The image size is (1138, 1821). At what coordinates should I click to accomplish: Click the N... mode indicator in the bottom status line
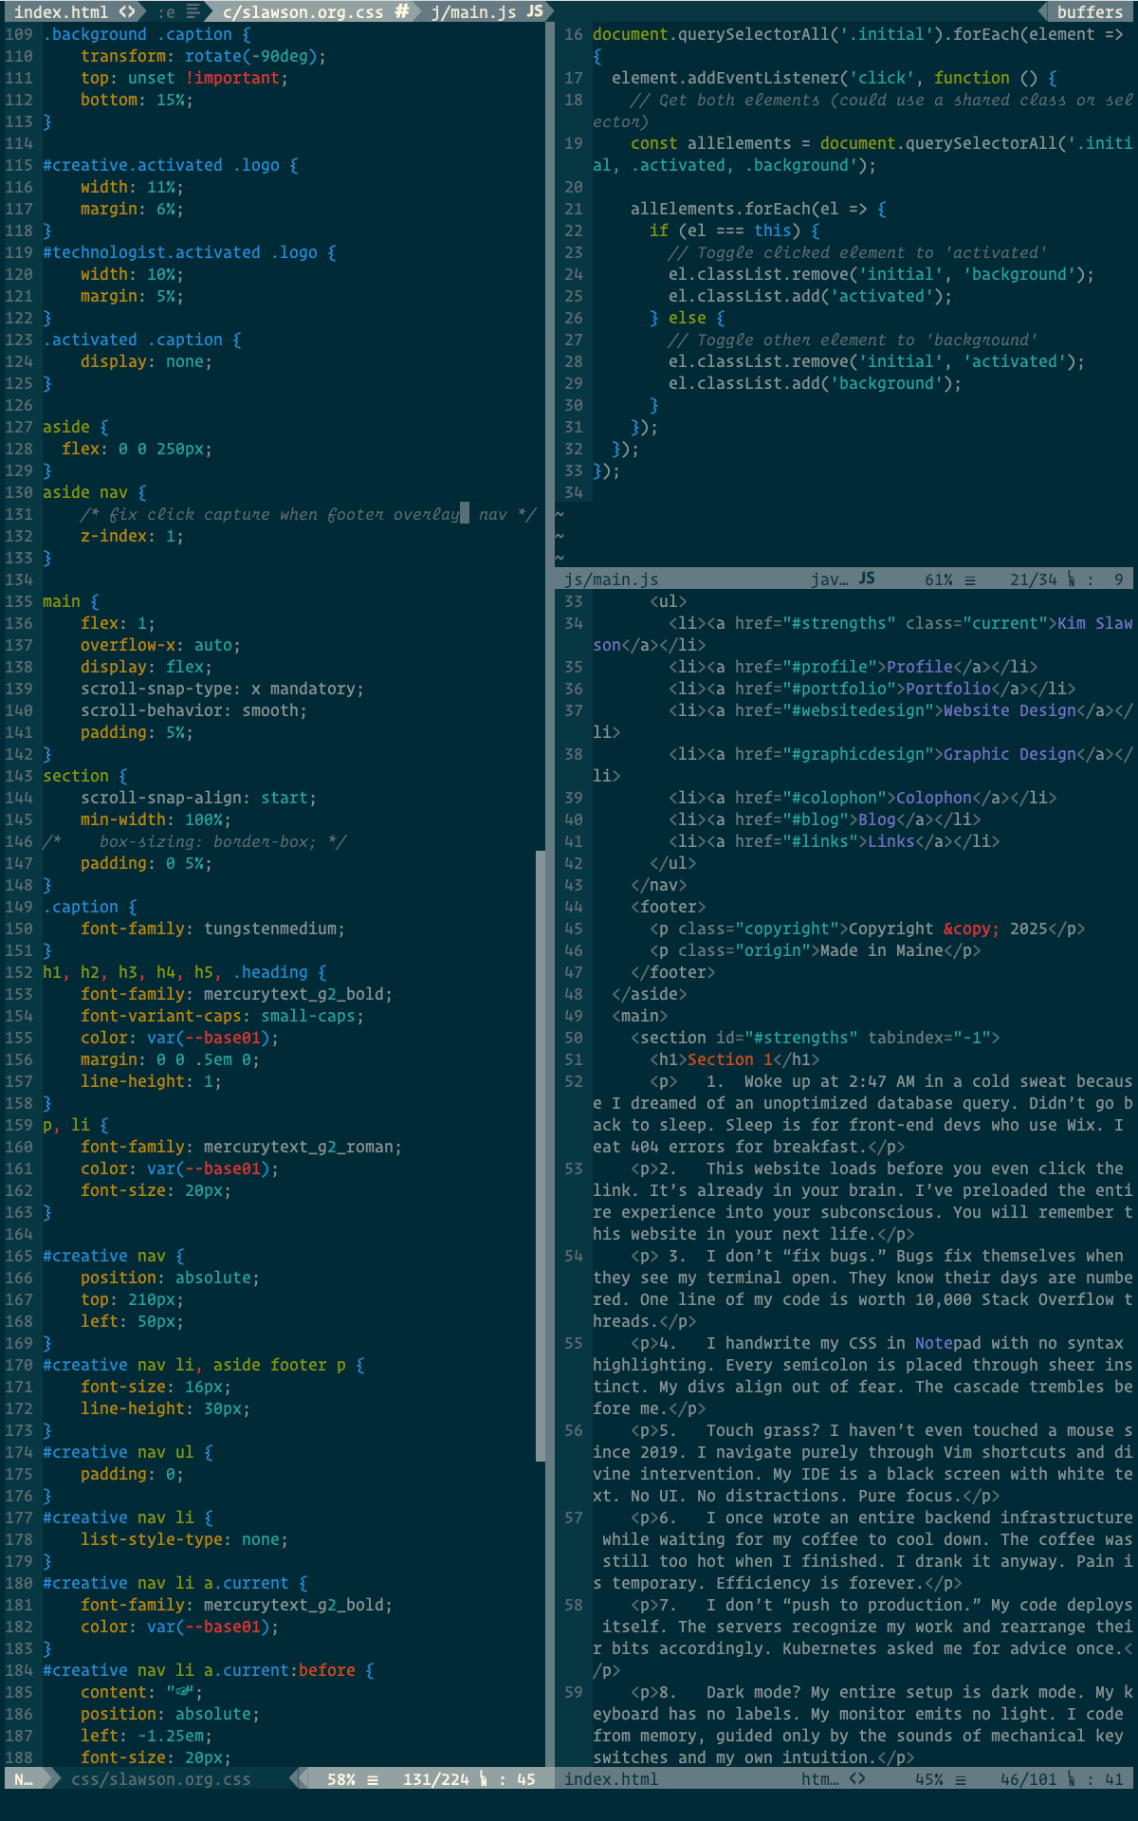(25, 1779)
